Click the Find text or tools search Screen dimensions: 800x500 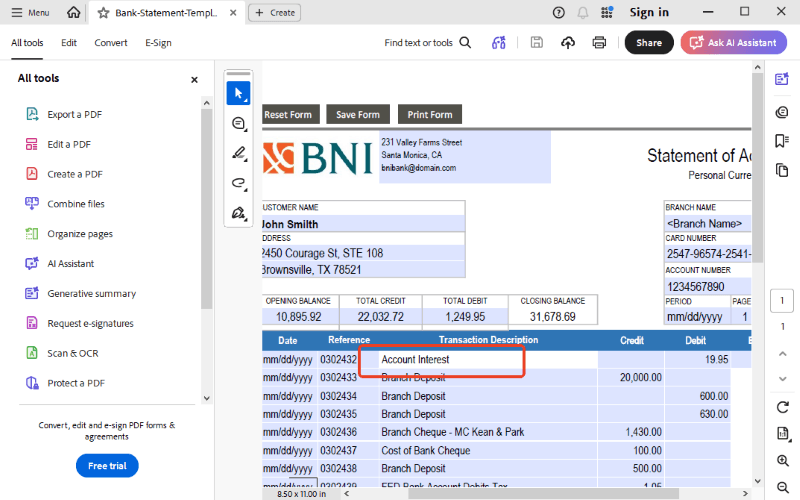pyautogui.click(x=428, y=43)
